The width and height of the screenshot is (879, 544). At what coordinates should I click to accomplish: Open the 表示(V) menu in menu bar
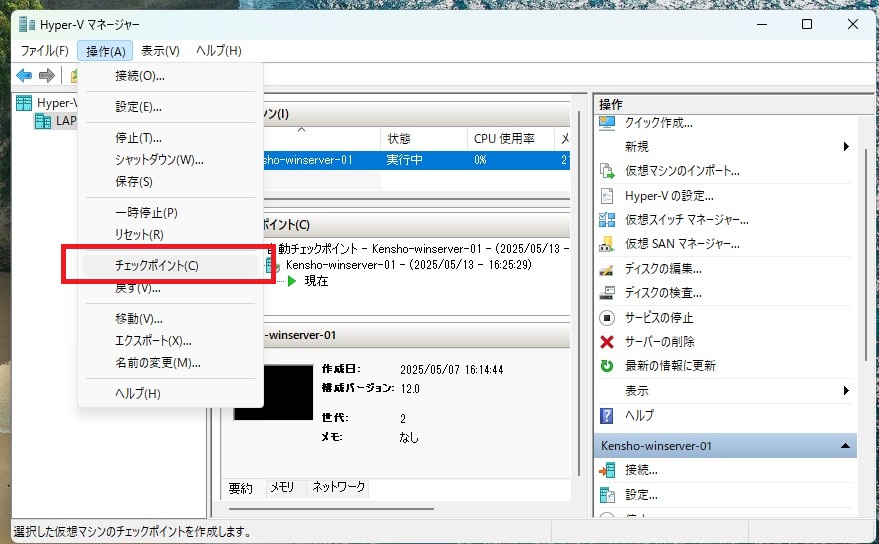point(160,50)
